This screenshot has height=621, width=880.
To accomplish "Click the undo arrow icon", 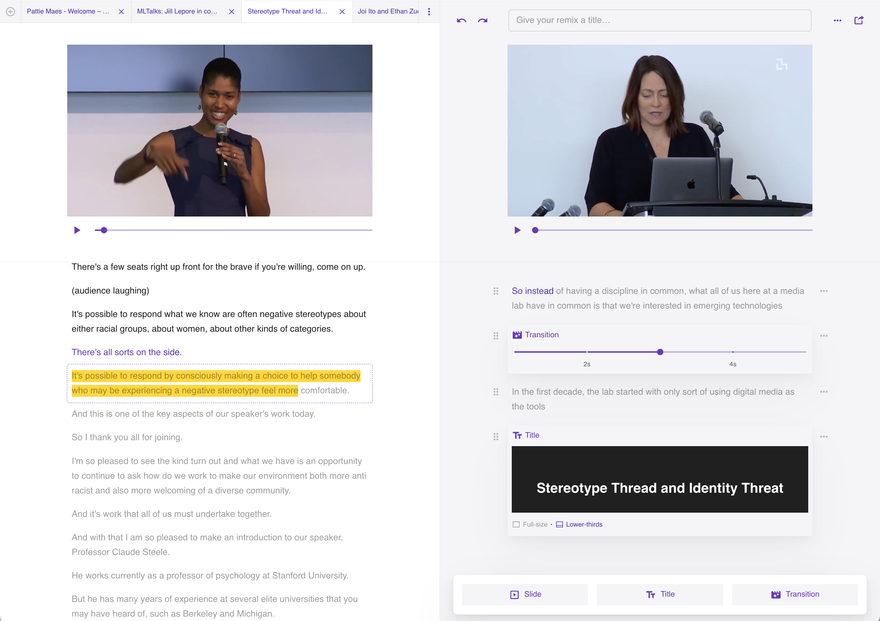I will click(462, 20).
